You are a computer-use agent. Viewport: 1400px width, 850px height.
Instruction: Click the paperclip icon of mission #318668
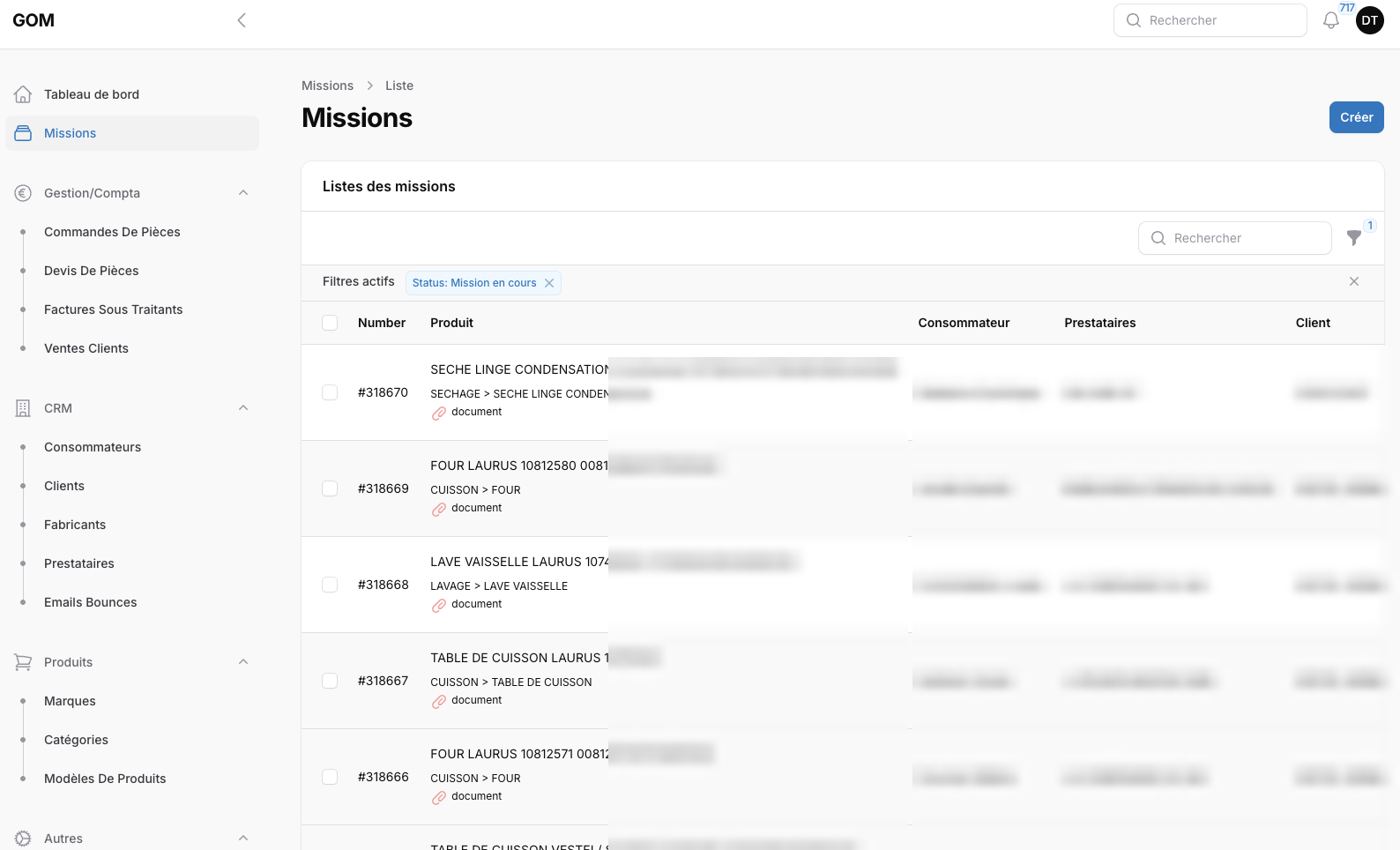point(438,605)
